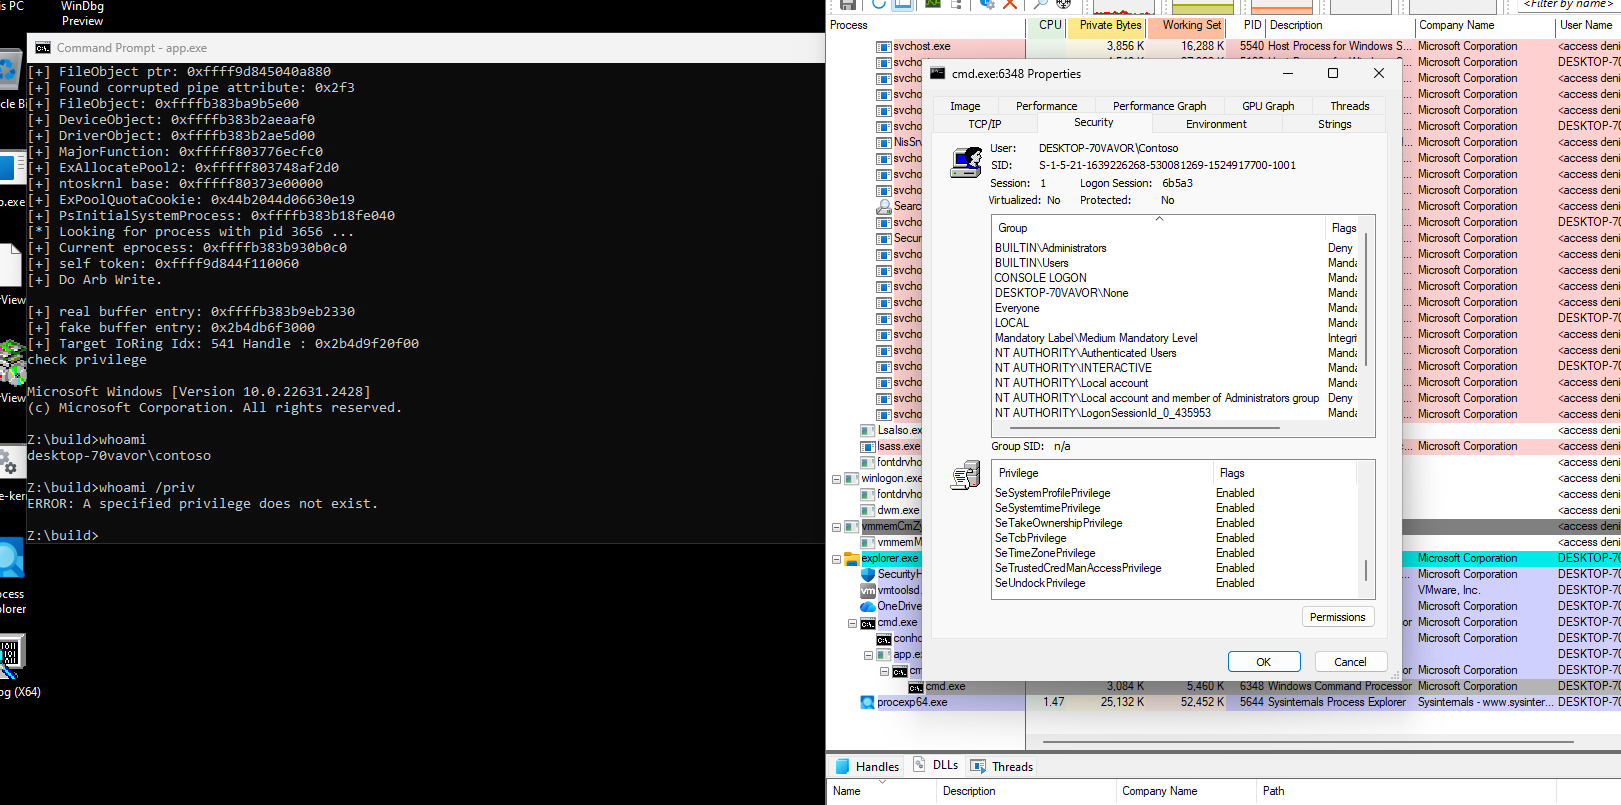
Task: Click the Filter by name field
Action: pyautogui.click(x=1568, y=5)
